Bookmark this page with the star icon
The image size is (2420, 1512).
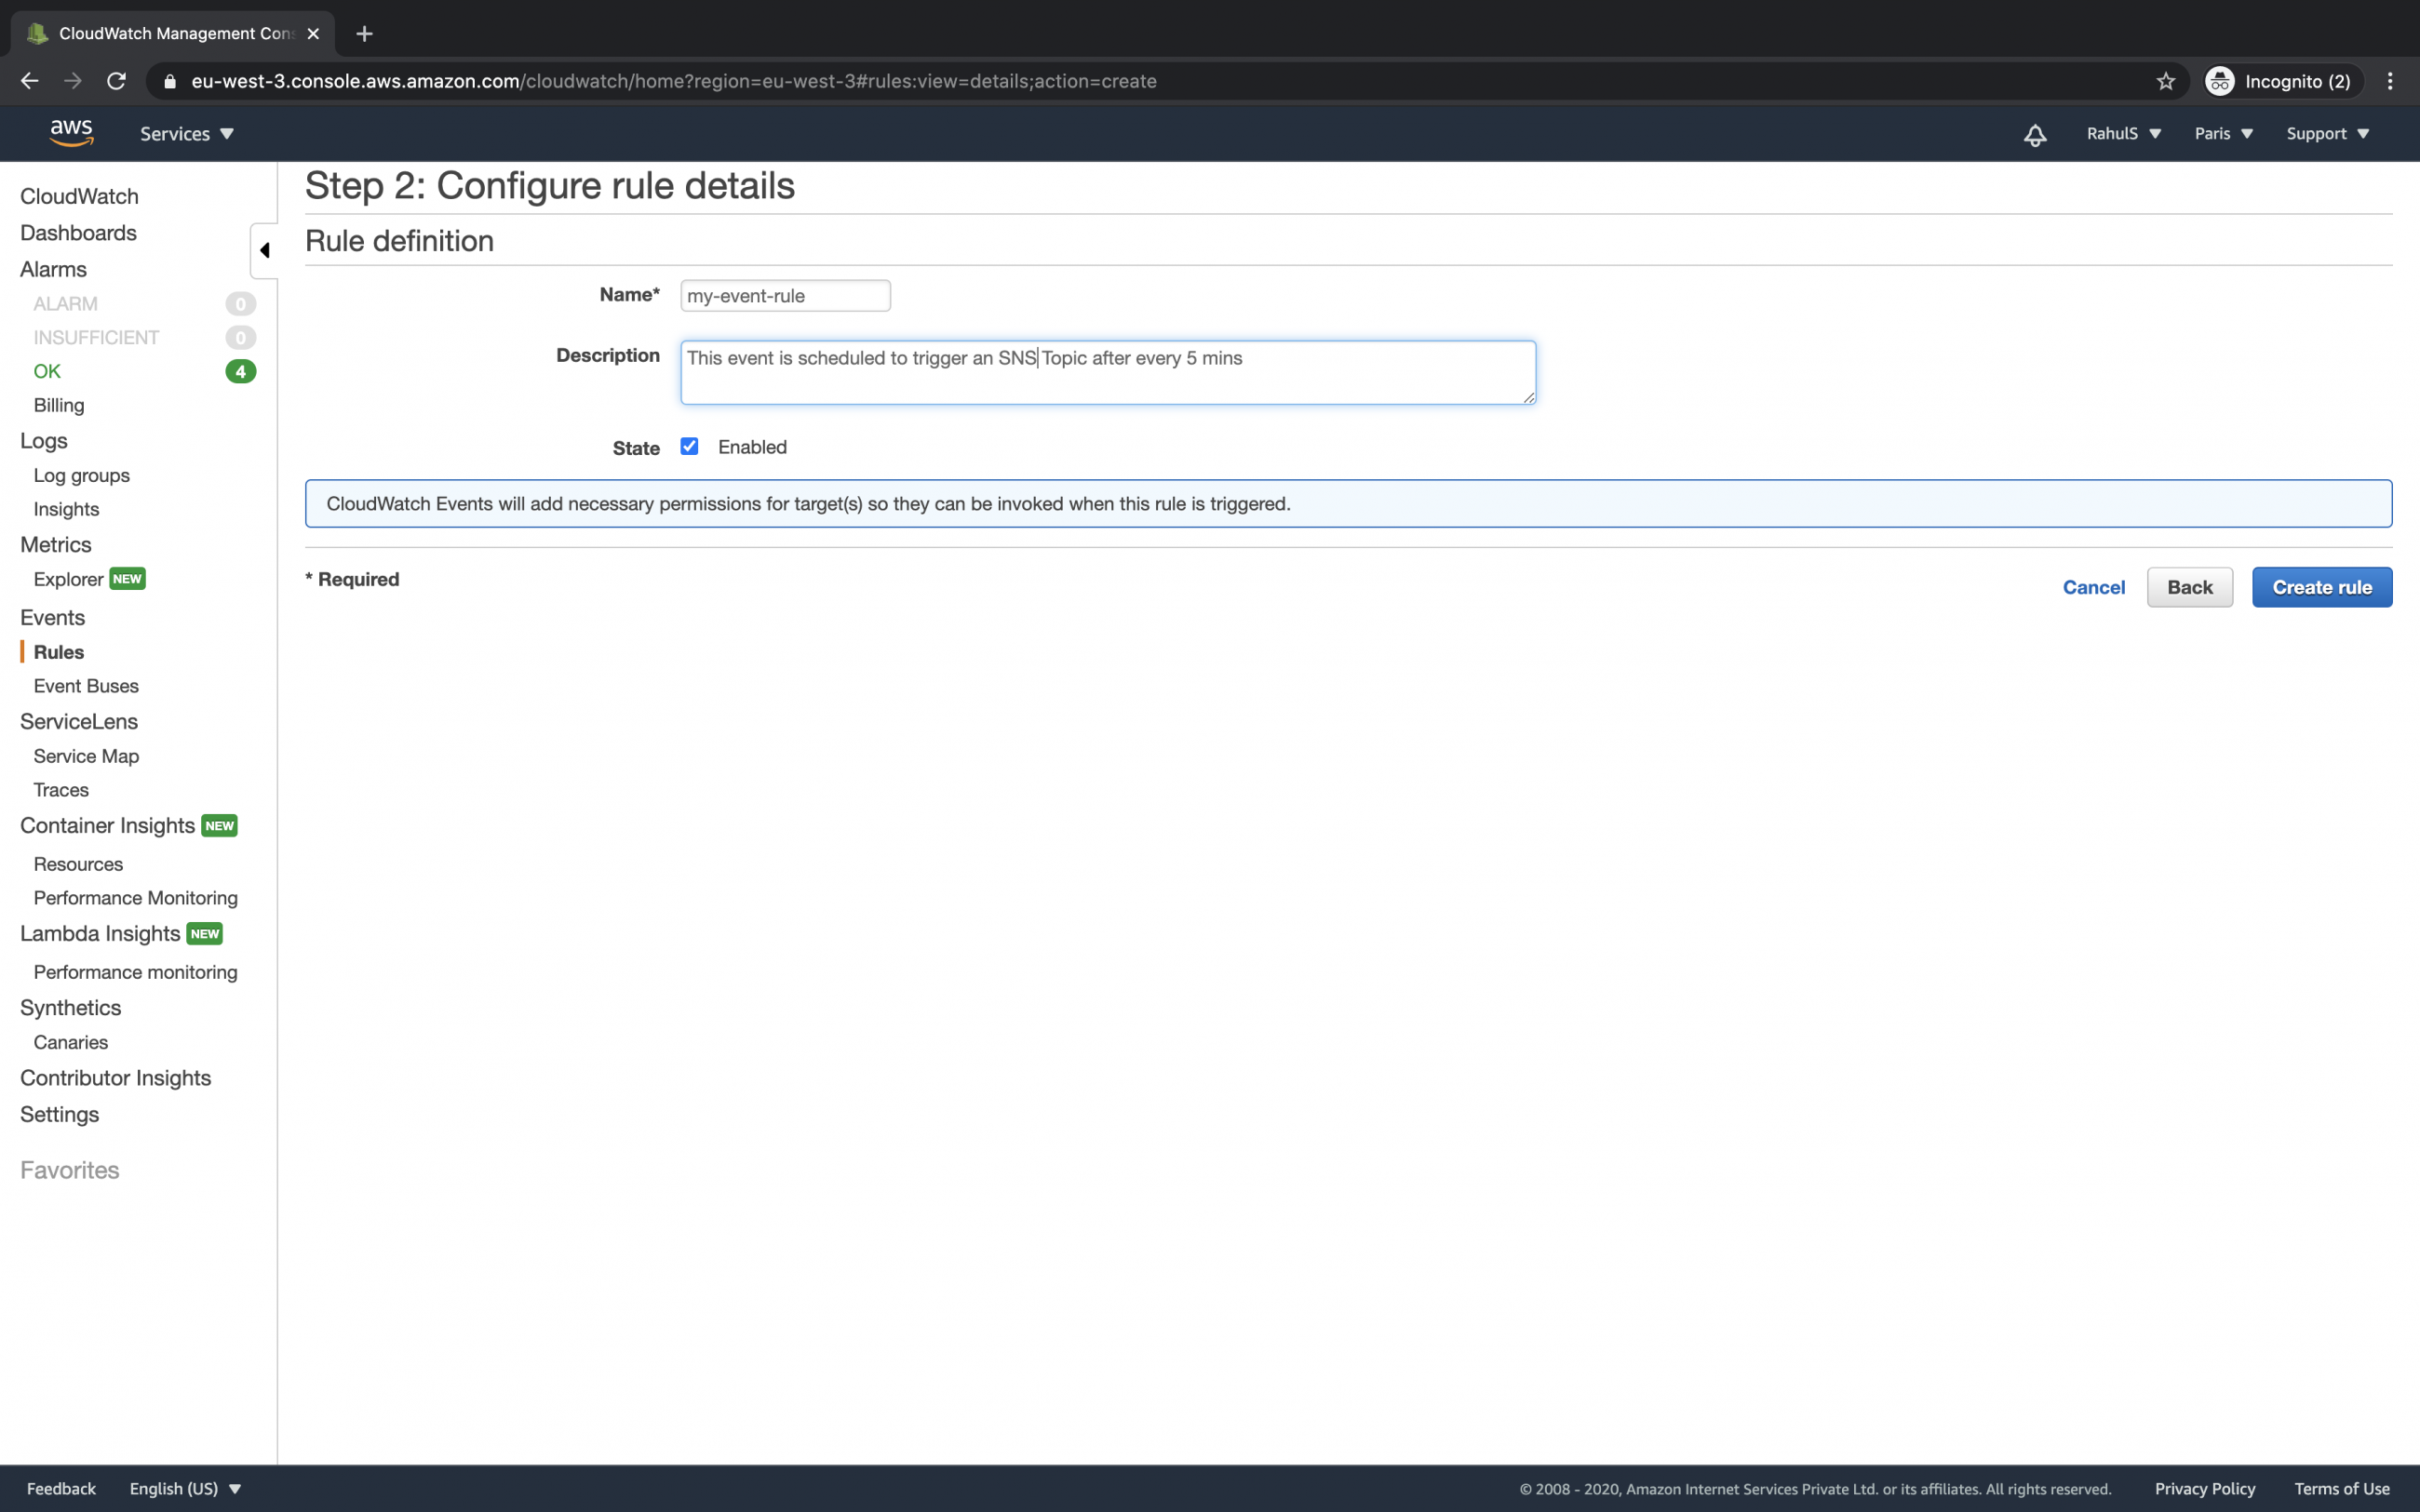2164,81
